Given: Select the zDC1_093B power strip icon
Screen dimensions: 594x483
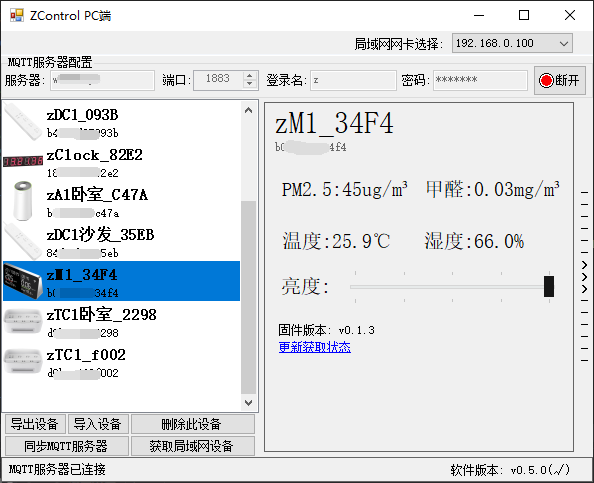Looking at the screenshot, I should 23,122.
